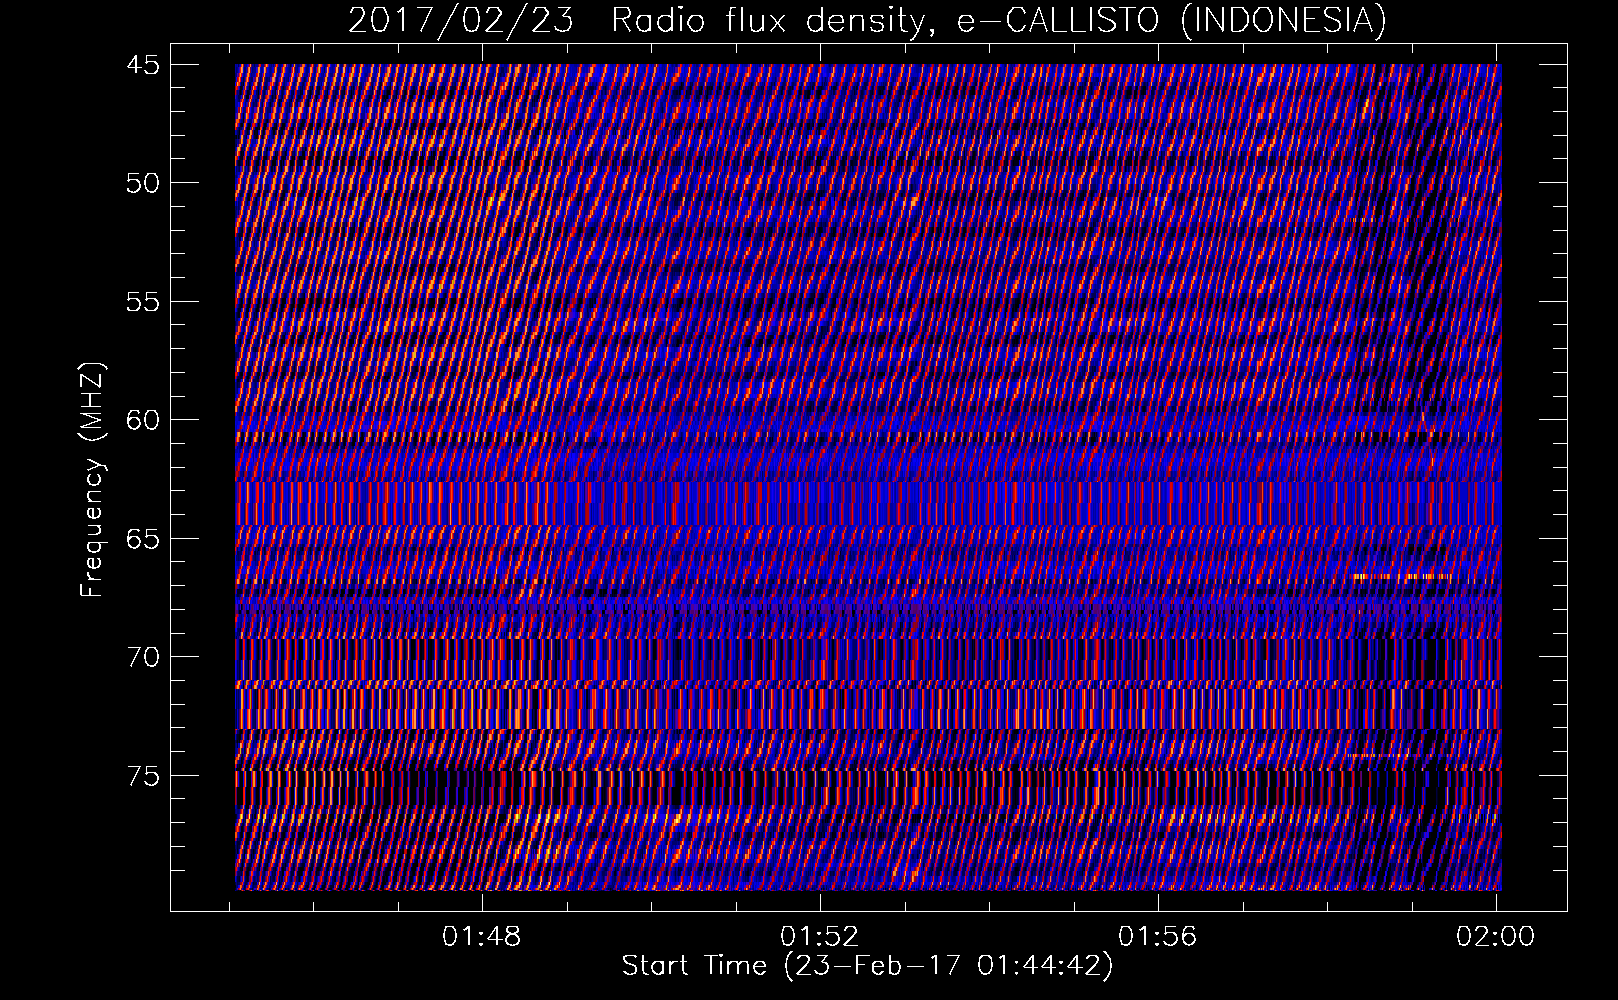Click the 02:00 time tick label
The image size is (1618, 1000).
pyautogui.click(x=1495, y=937)
